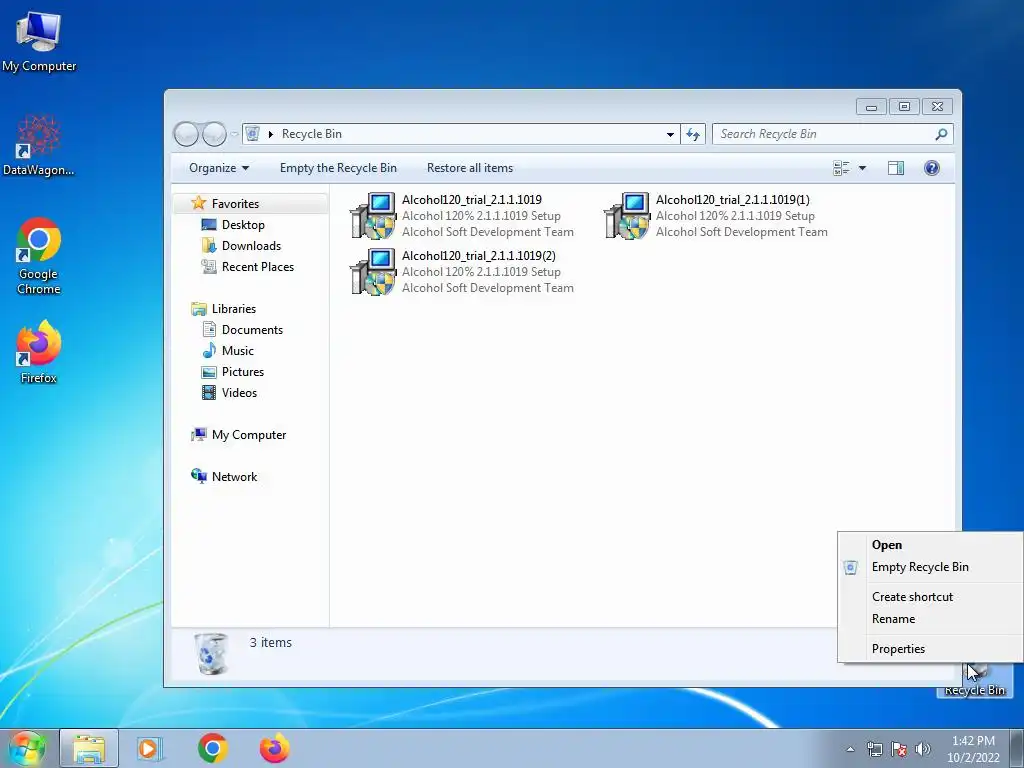Screen dimensions: 1024x768
Task: Click the network status tray icon
Action: (x=874, y=750)
